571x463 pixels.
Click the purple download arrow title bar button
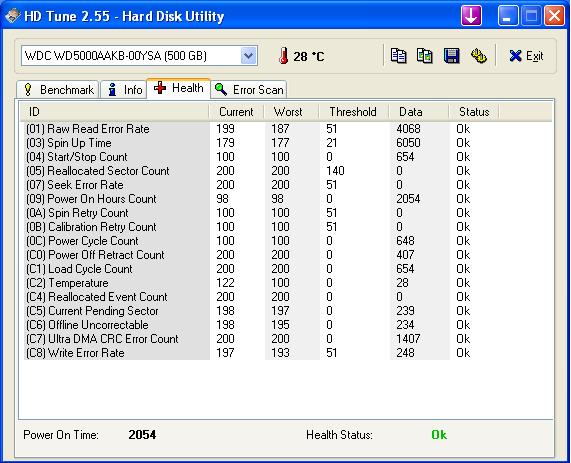471,16
